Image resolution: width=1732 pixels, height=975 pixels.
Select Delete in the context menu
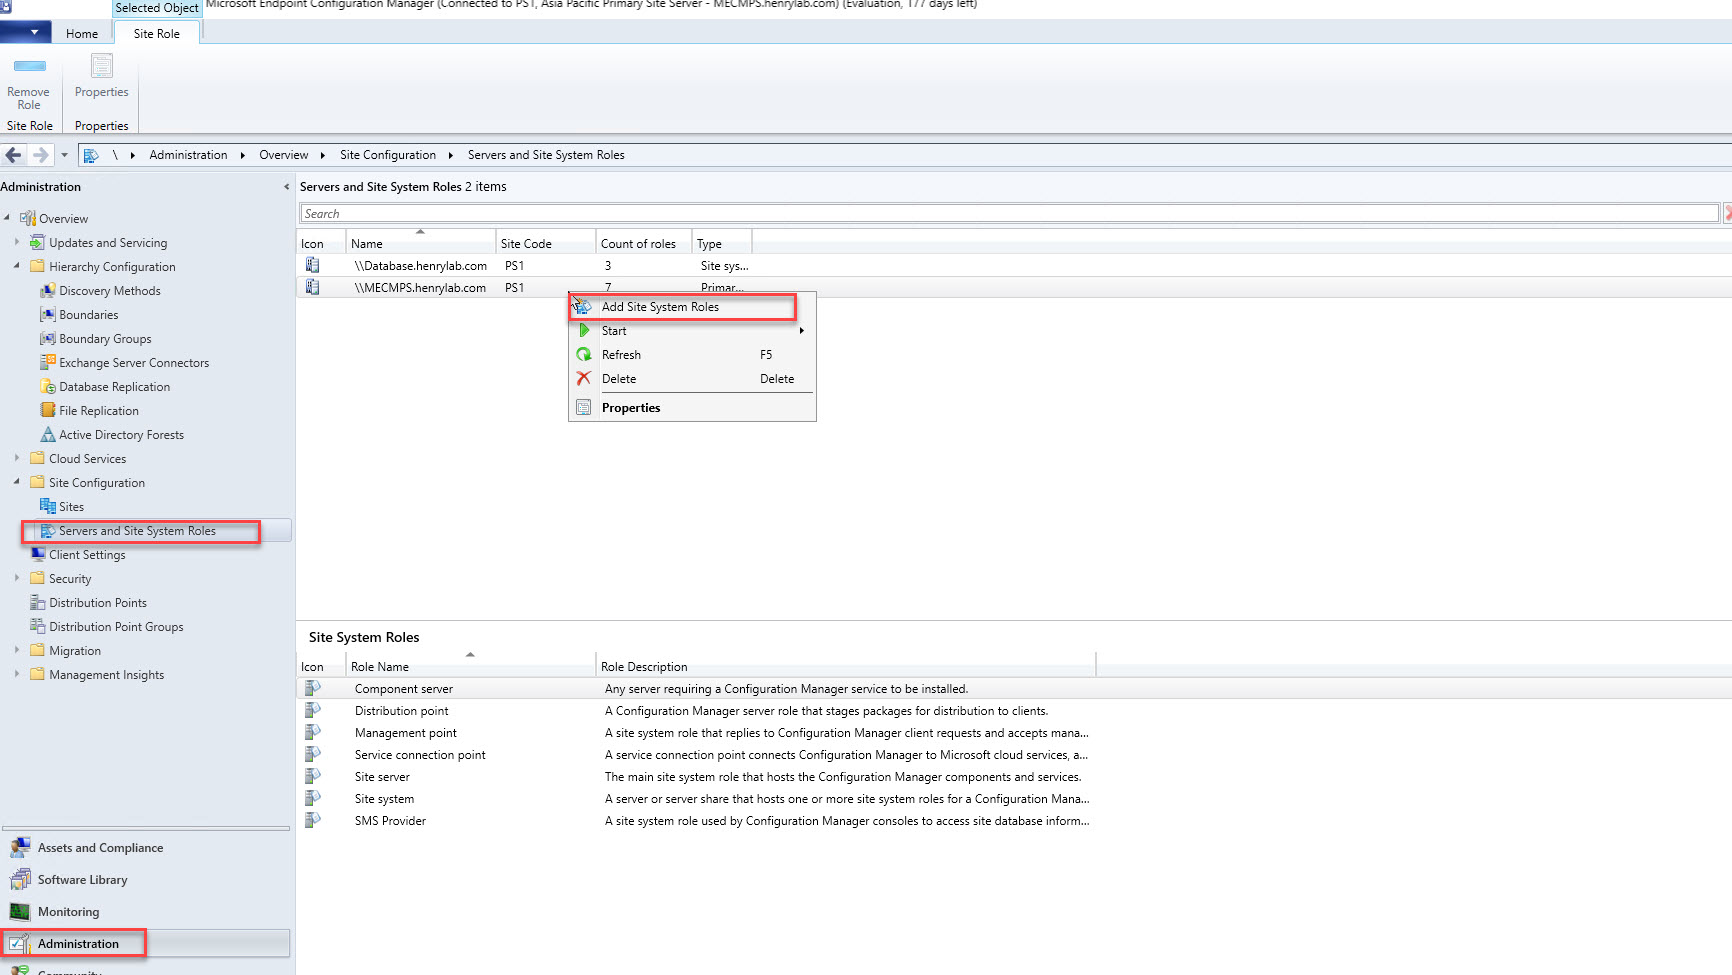tap(619, 379)
